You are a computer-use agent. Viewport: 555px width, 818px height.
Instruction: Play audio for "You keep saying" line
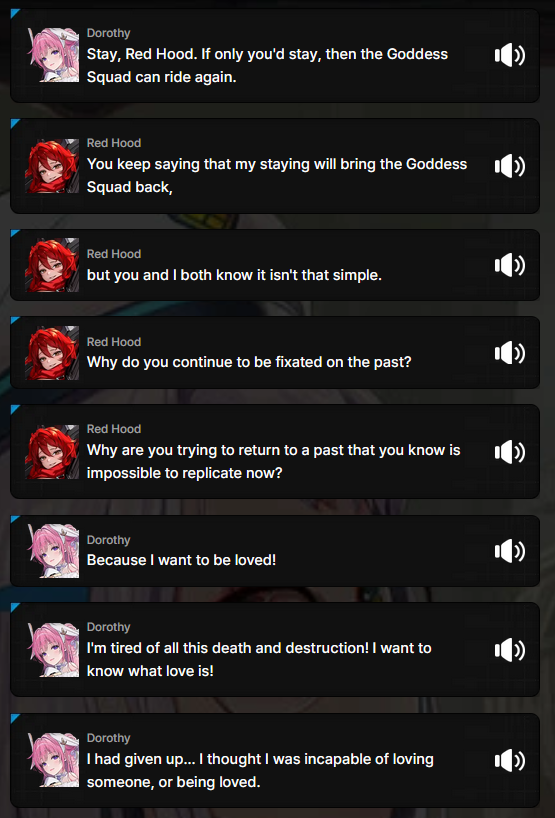(x=510, y=166)
